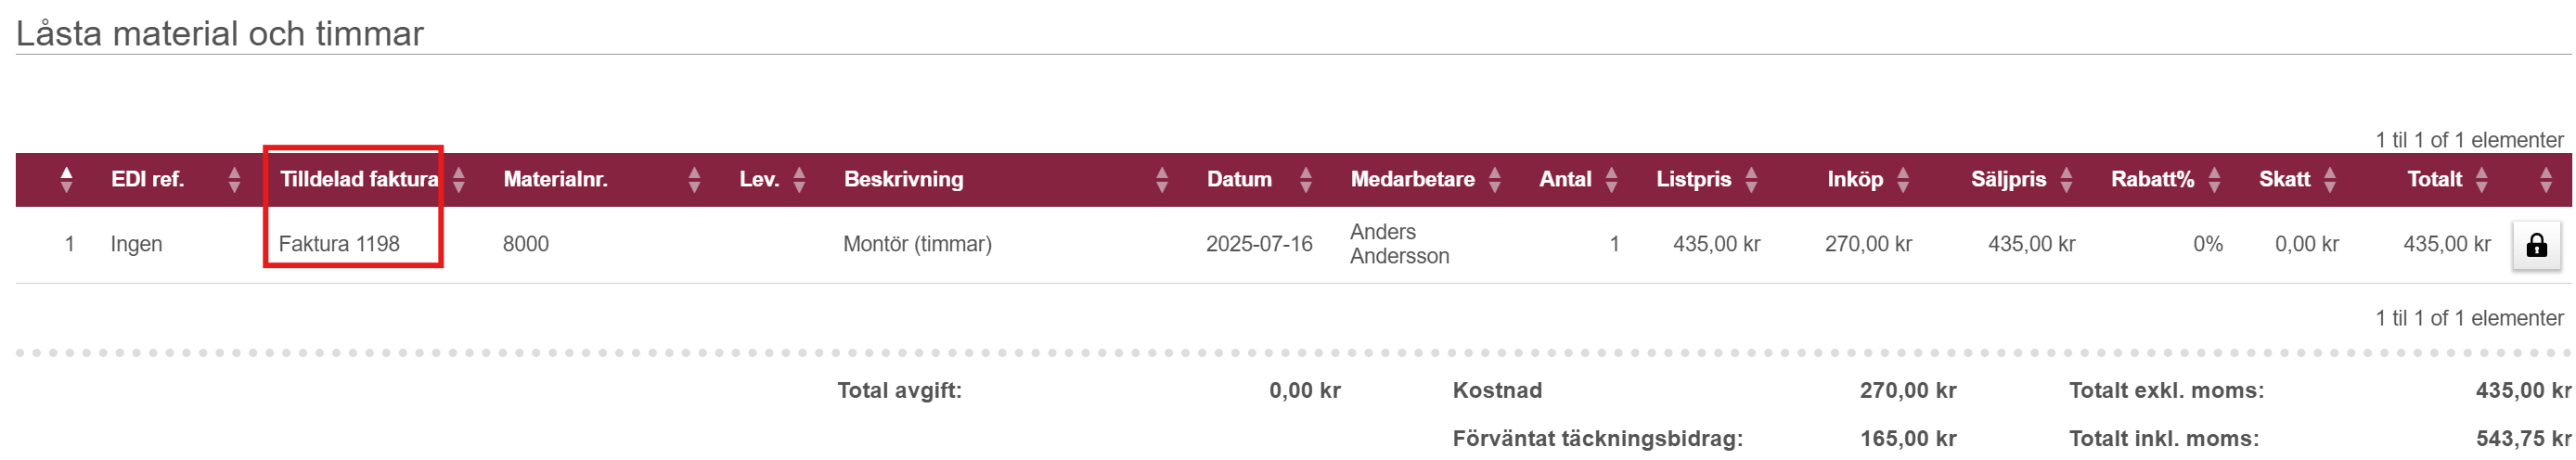Screen dimensions: 2576x460
Task: Select the Montör (timmar) description cell
Action: click(x=917, y=244)
